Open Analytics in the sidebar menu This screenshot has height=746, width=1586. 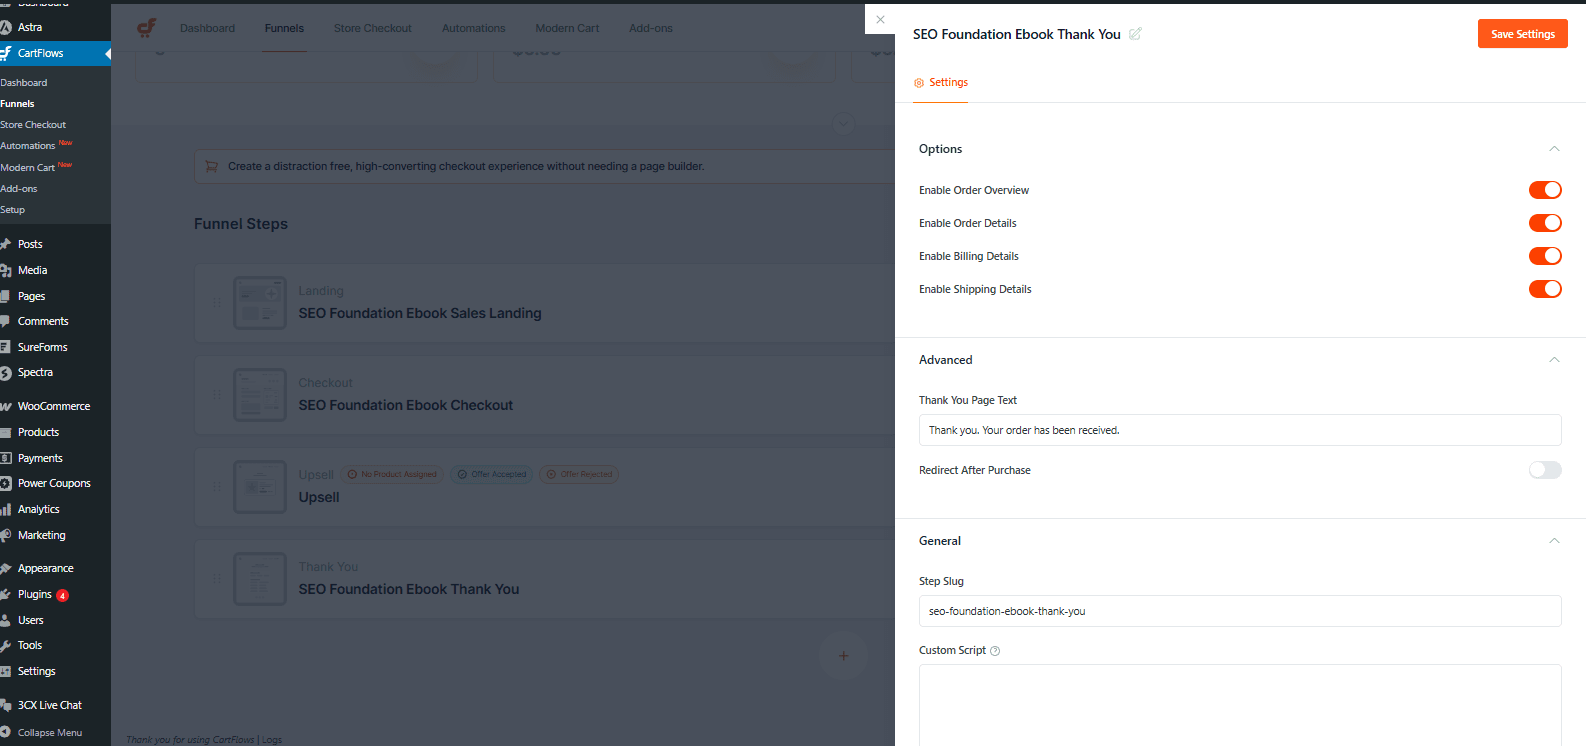point(38,509)
